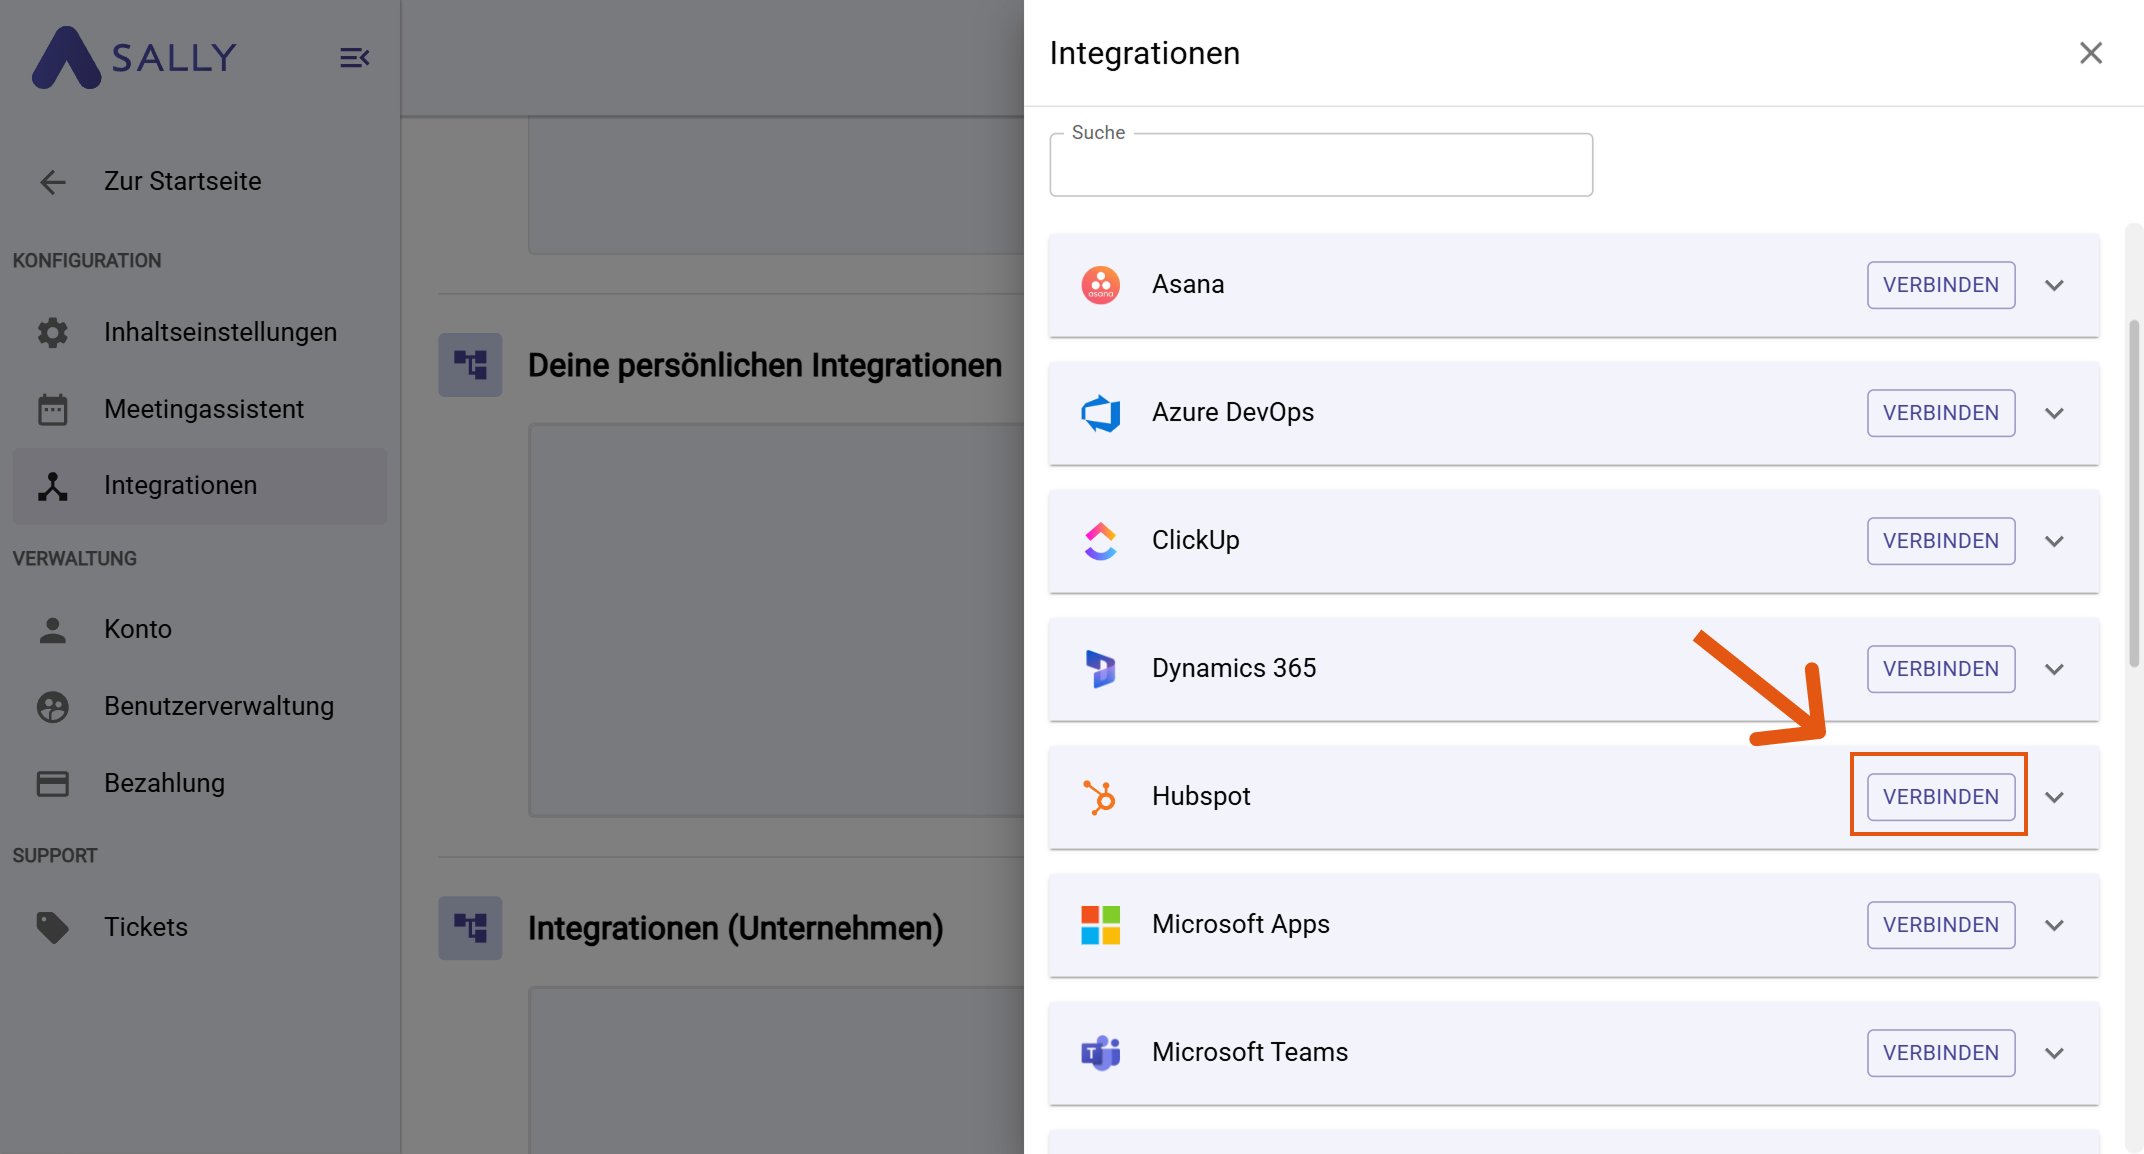
Task: Expand the Microsoft Apps row
Action: tap(2055, 926)
